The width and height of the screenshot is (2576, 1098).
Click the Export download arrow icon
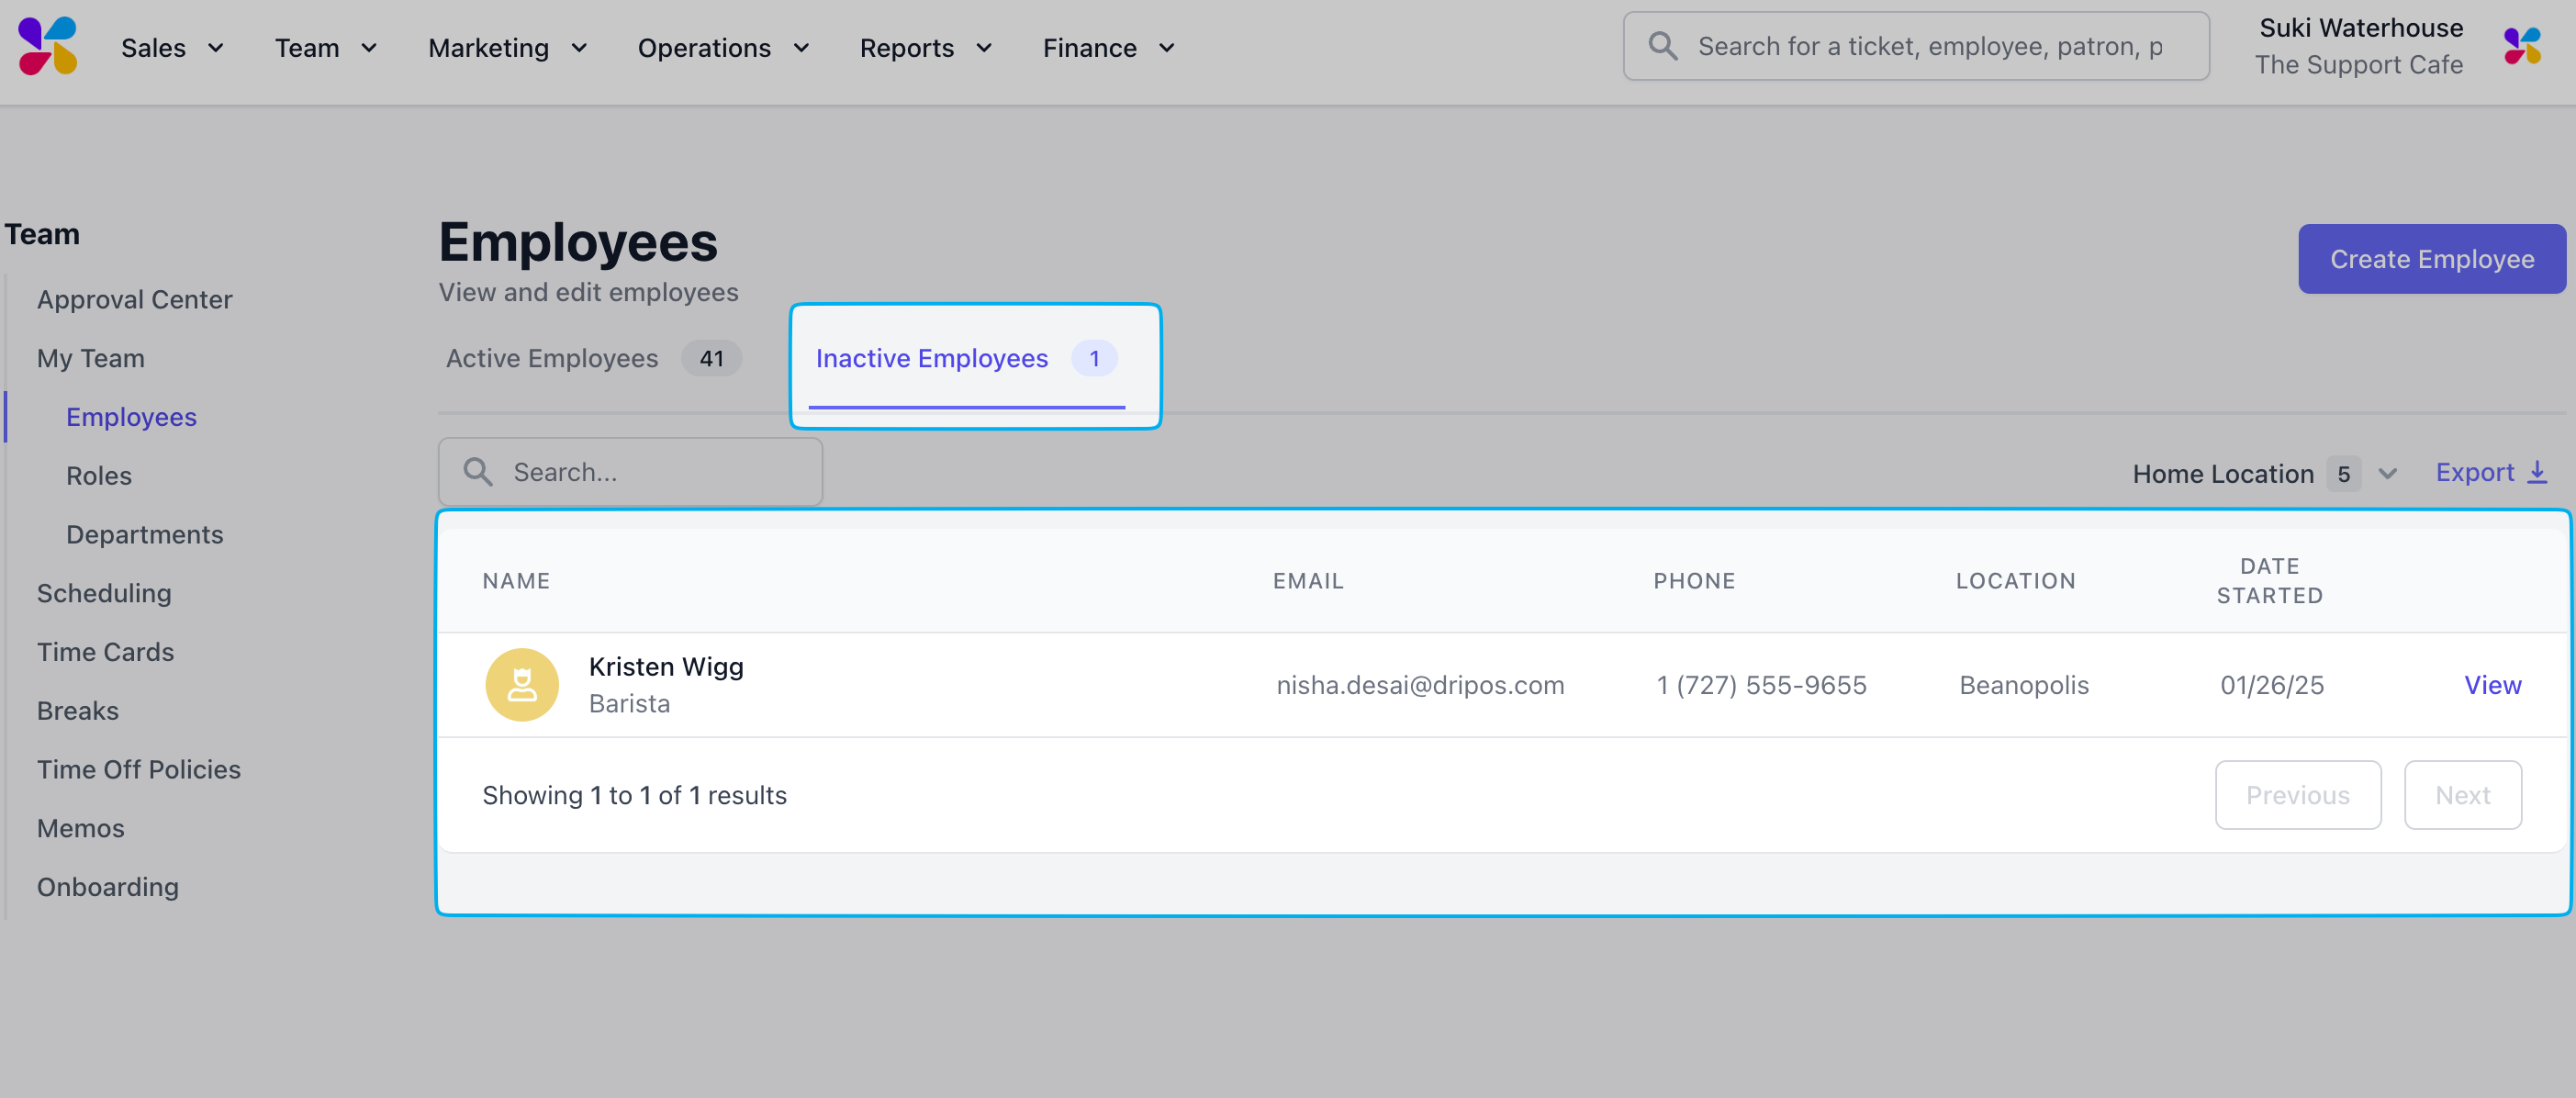pyautogui.click(x=2537, y=472)
